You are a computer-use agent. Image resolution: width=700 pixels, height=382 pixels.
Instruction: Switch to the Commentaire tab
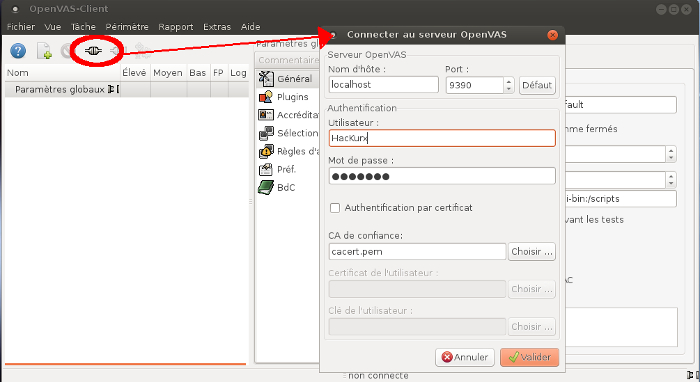288,60
